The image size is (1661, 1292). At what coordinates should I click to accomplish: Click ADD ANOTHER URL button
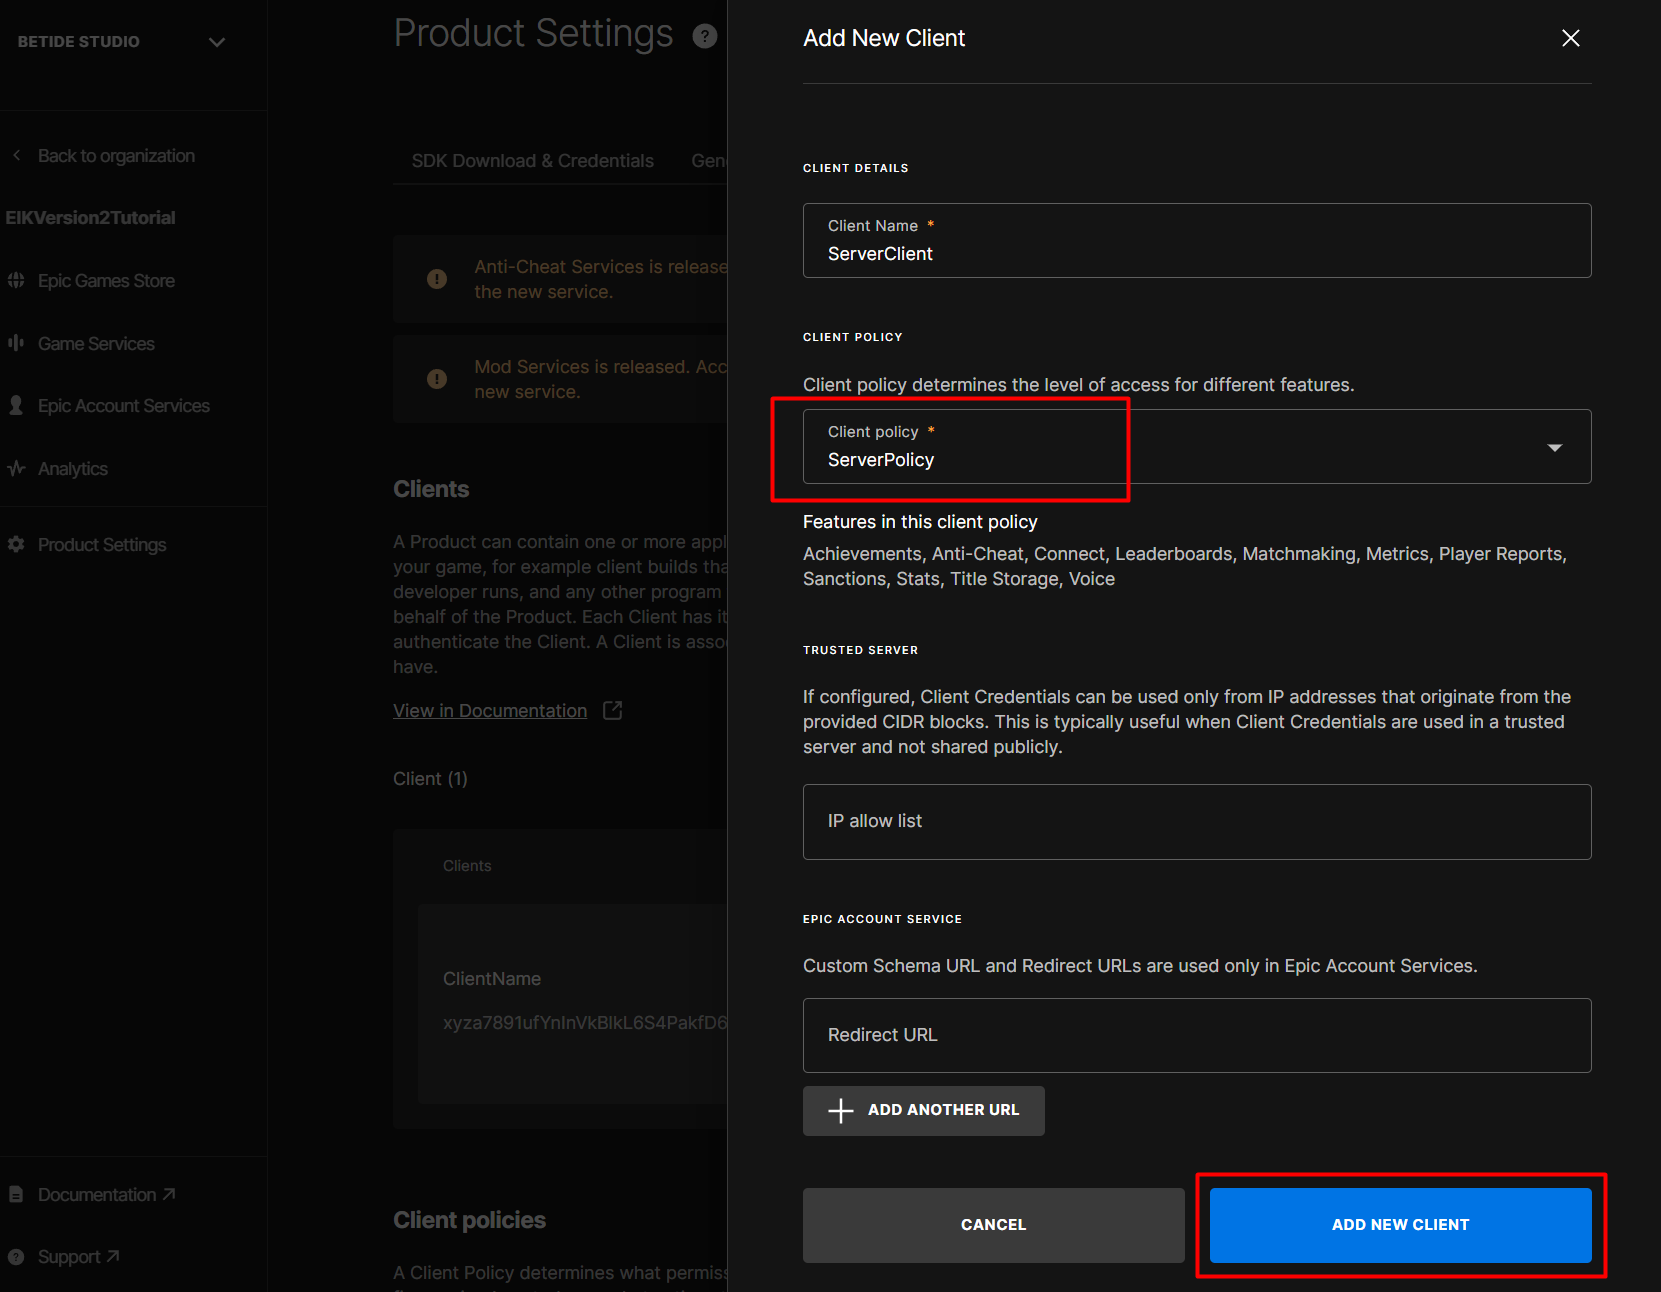(923, 1110)
